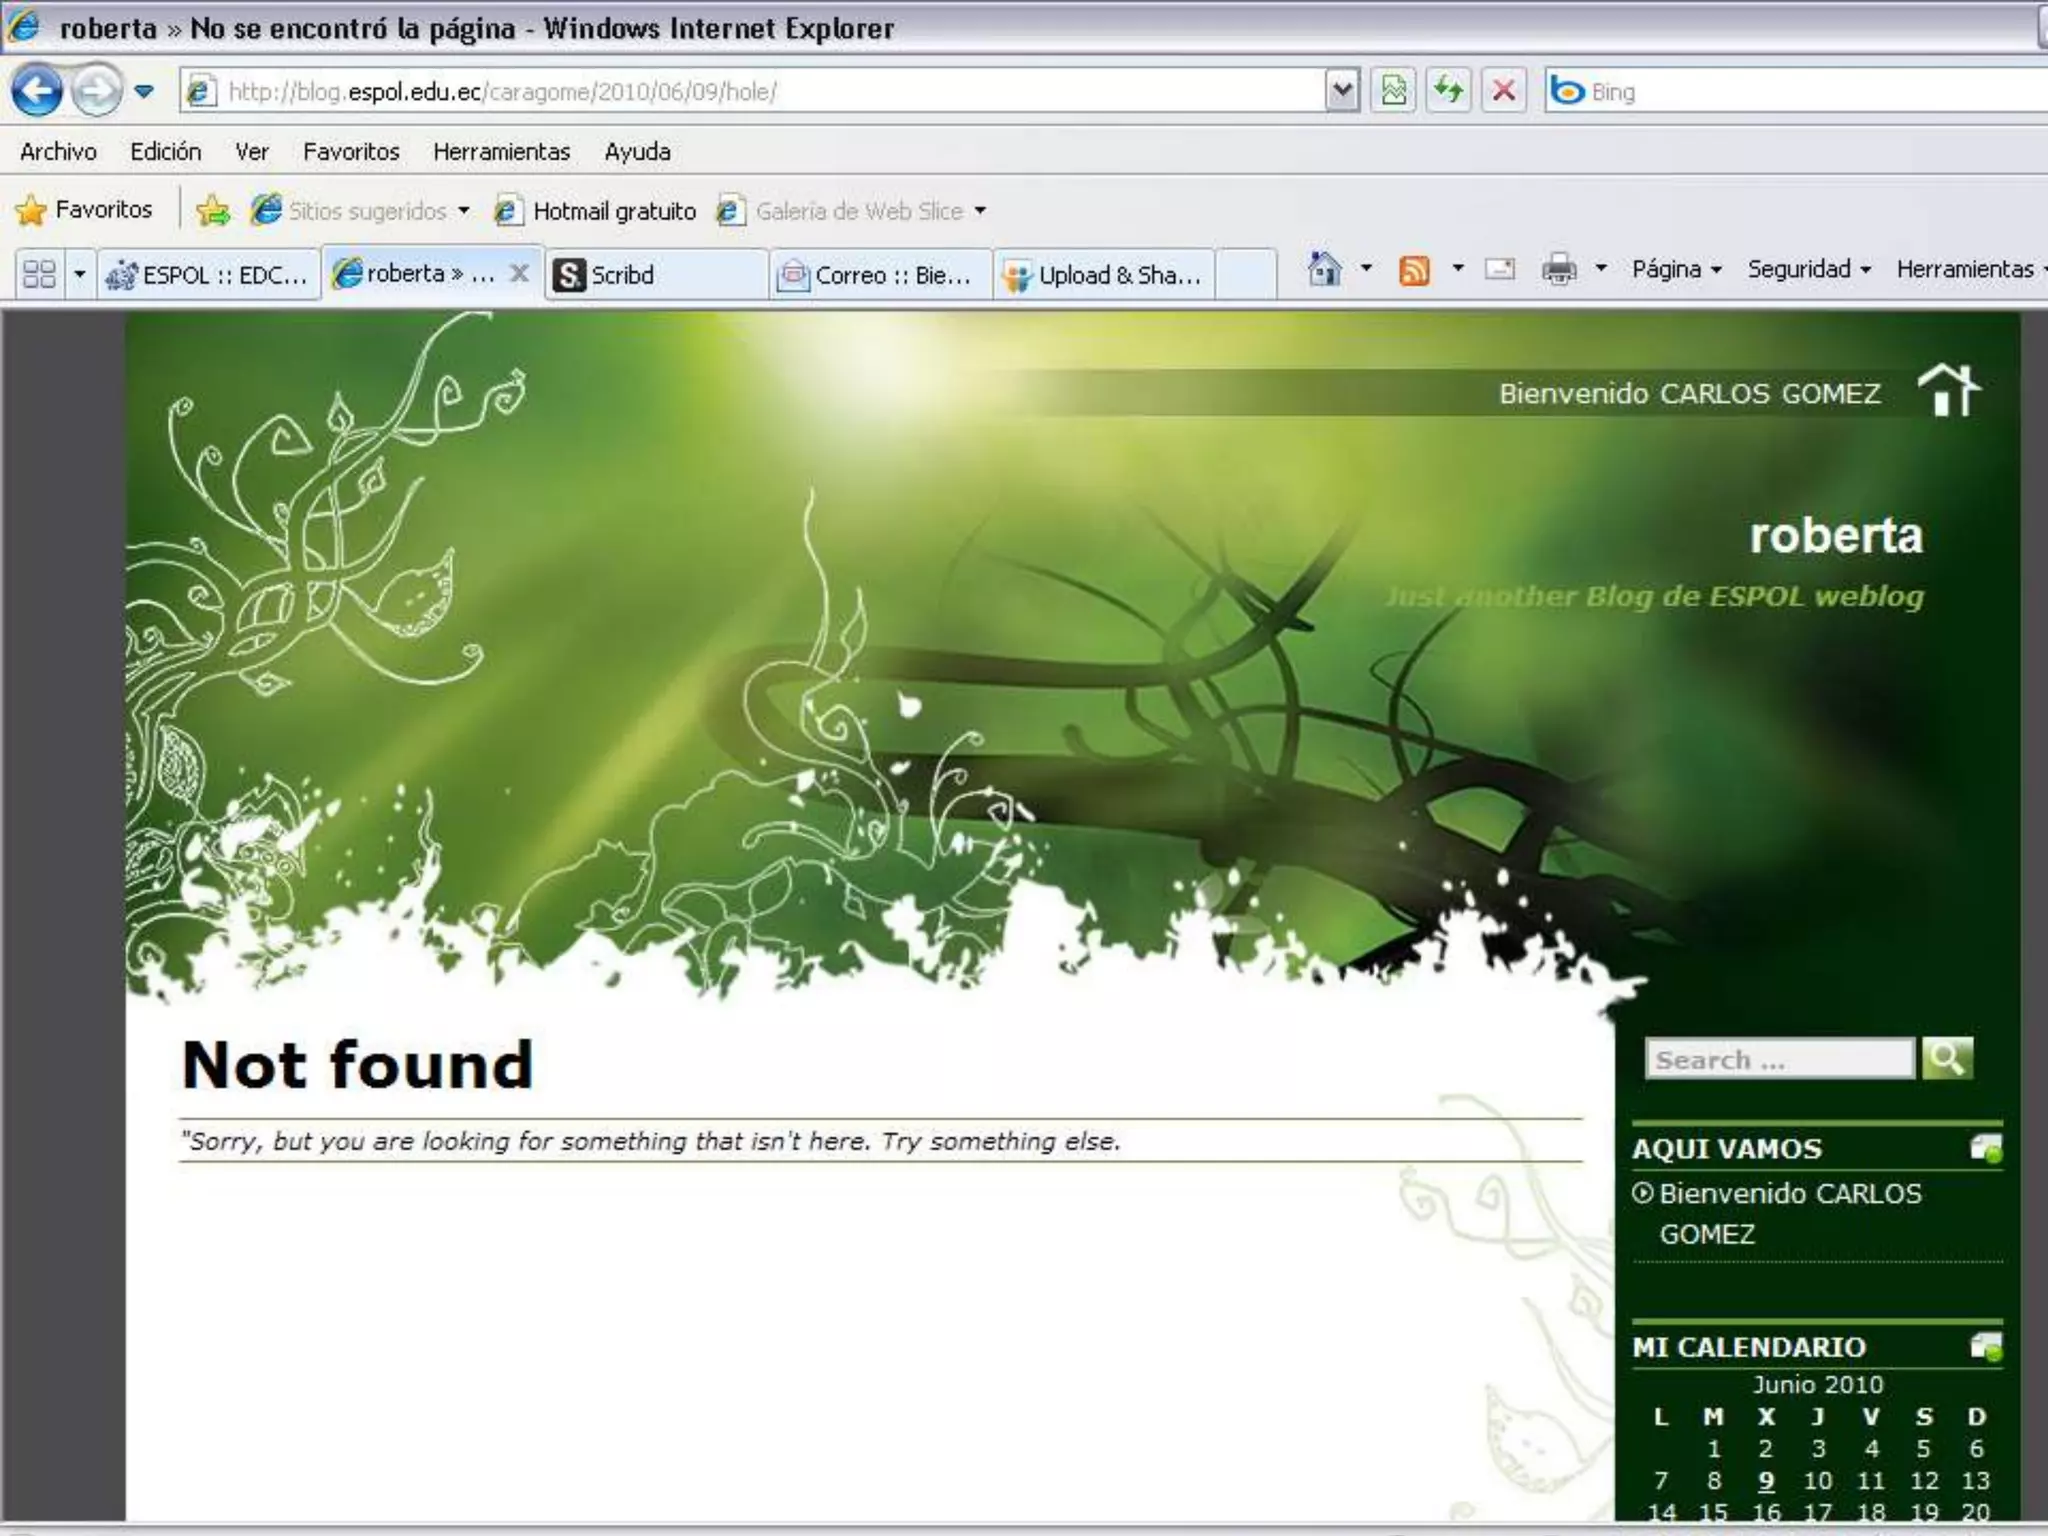Click the Compatibility View icon
Screen dimensions: 2048x1536
click(1393, 91)
